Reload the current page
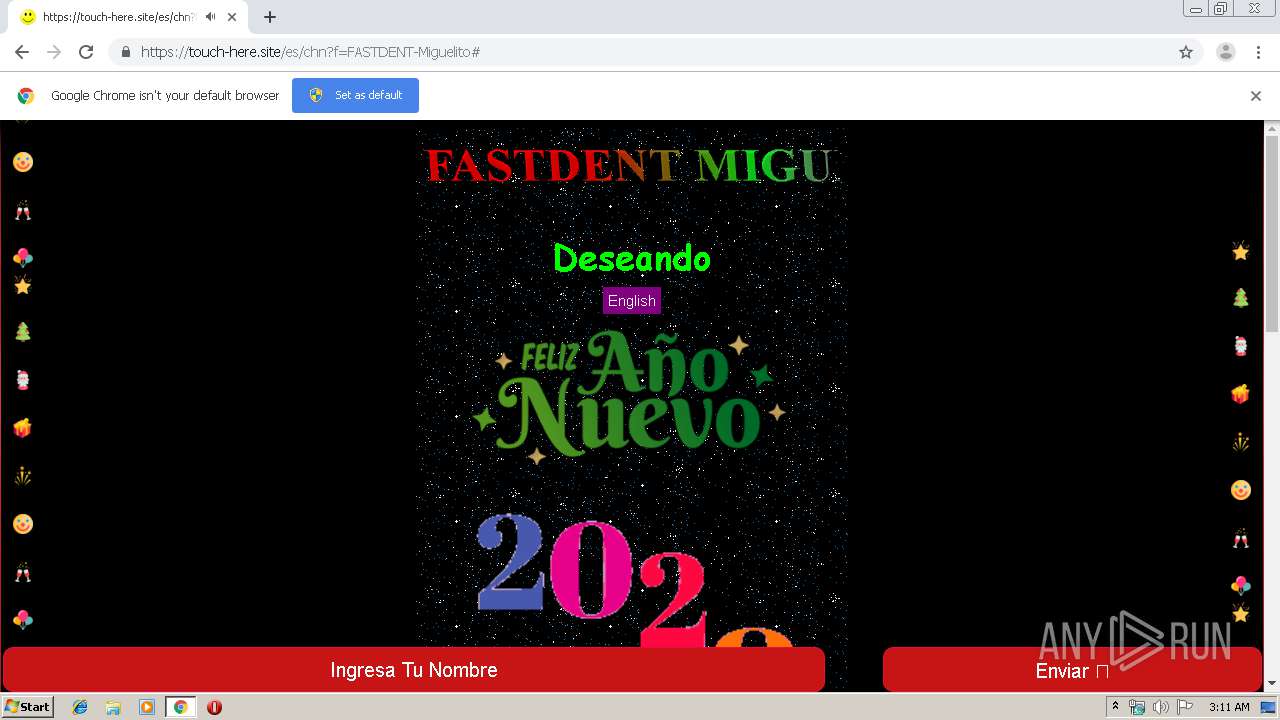This screenshot has width=1280, height=720. click(86, 52)
